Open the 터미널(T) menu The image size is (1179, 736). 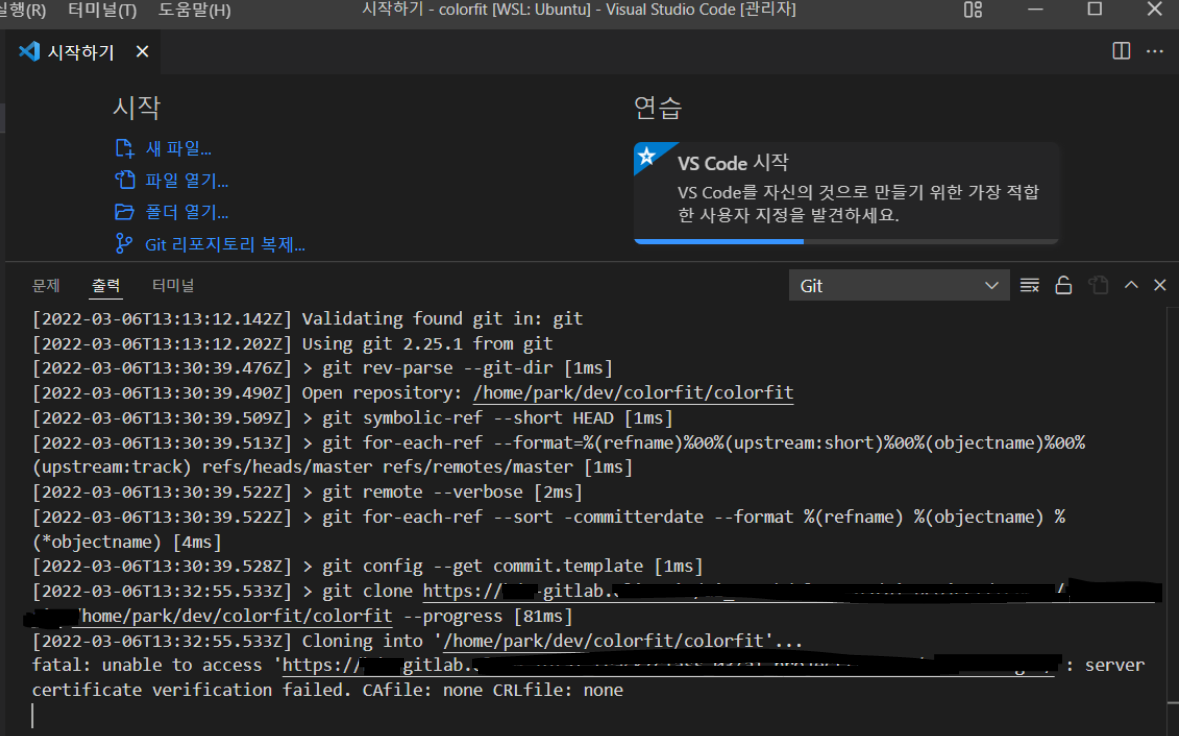102,11
